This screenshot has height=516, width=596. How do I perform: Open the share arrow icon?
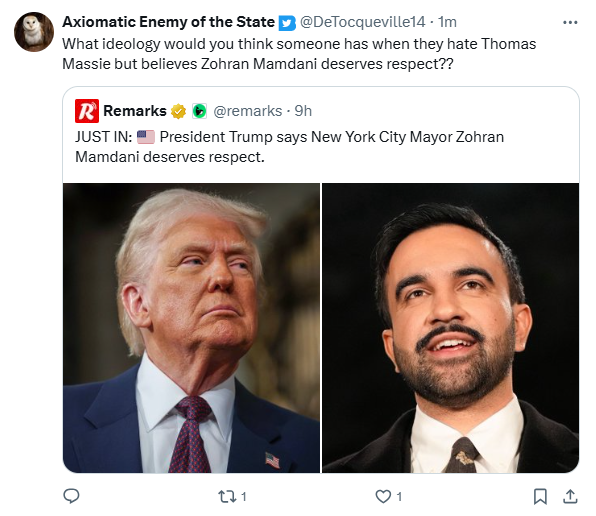pos(570,497)
